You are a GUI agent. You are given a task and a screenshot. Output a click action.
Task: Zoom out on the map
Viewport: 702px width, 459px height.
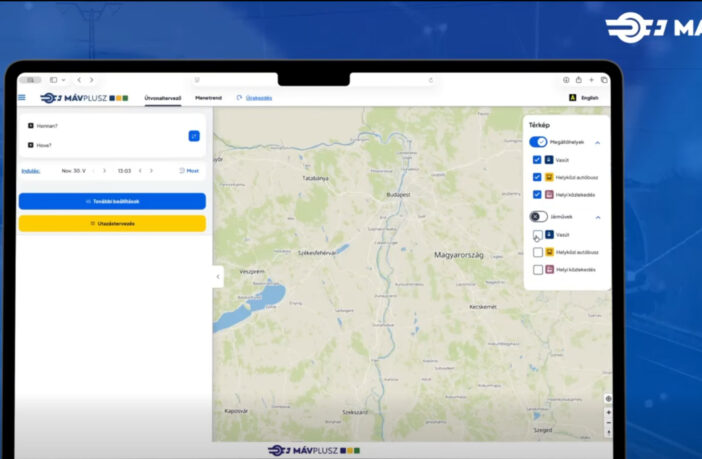(608, 422)
